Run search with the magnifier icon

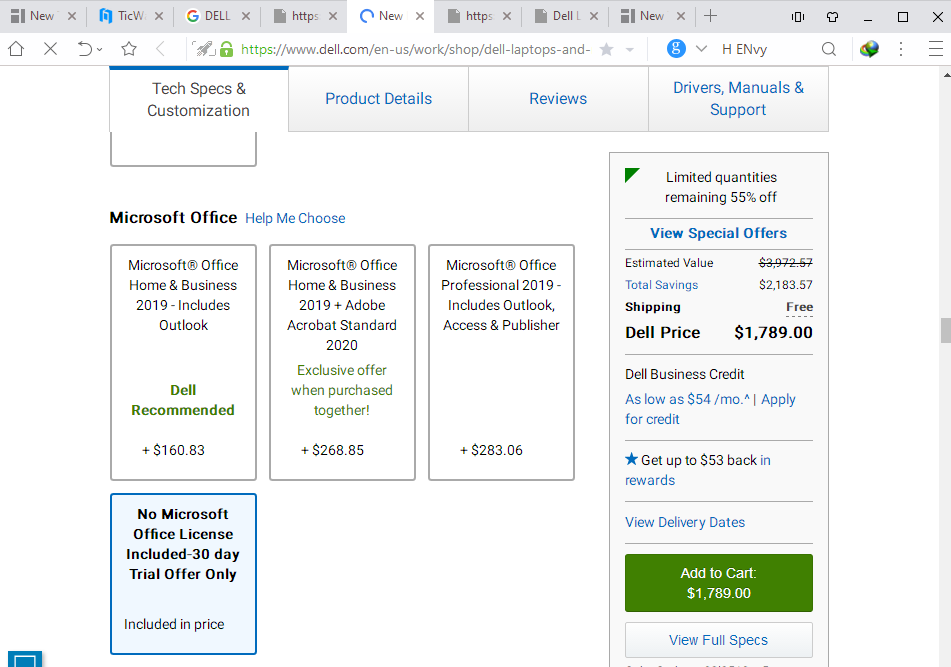coord(828,49)
